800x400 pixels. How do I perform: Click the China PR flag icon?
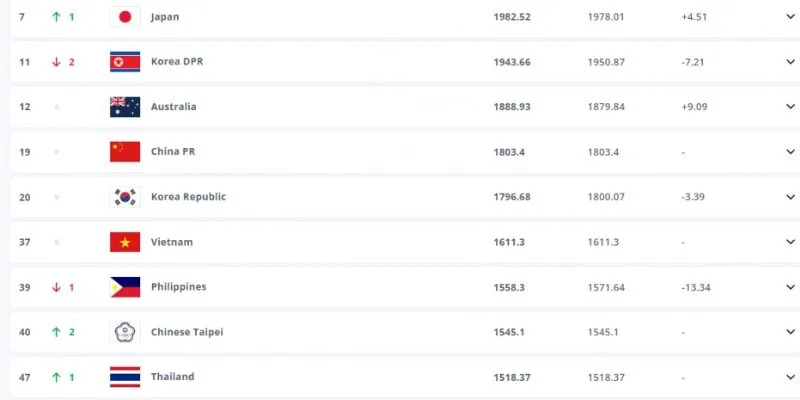pyautogui.click(x=125, y=152)
